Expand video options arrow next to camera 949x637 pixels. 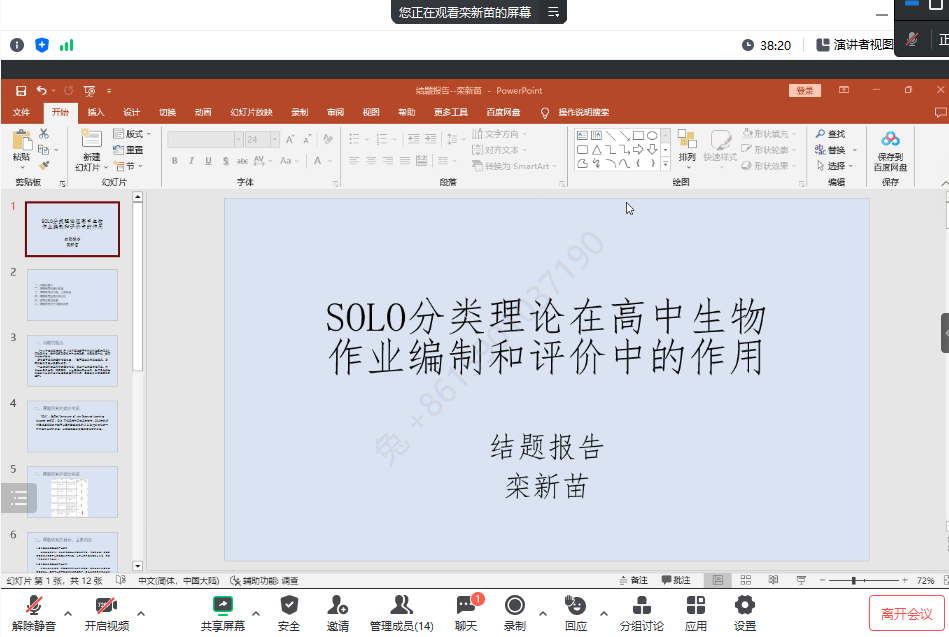tap(140, 613)
